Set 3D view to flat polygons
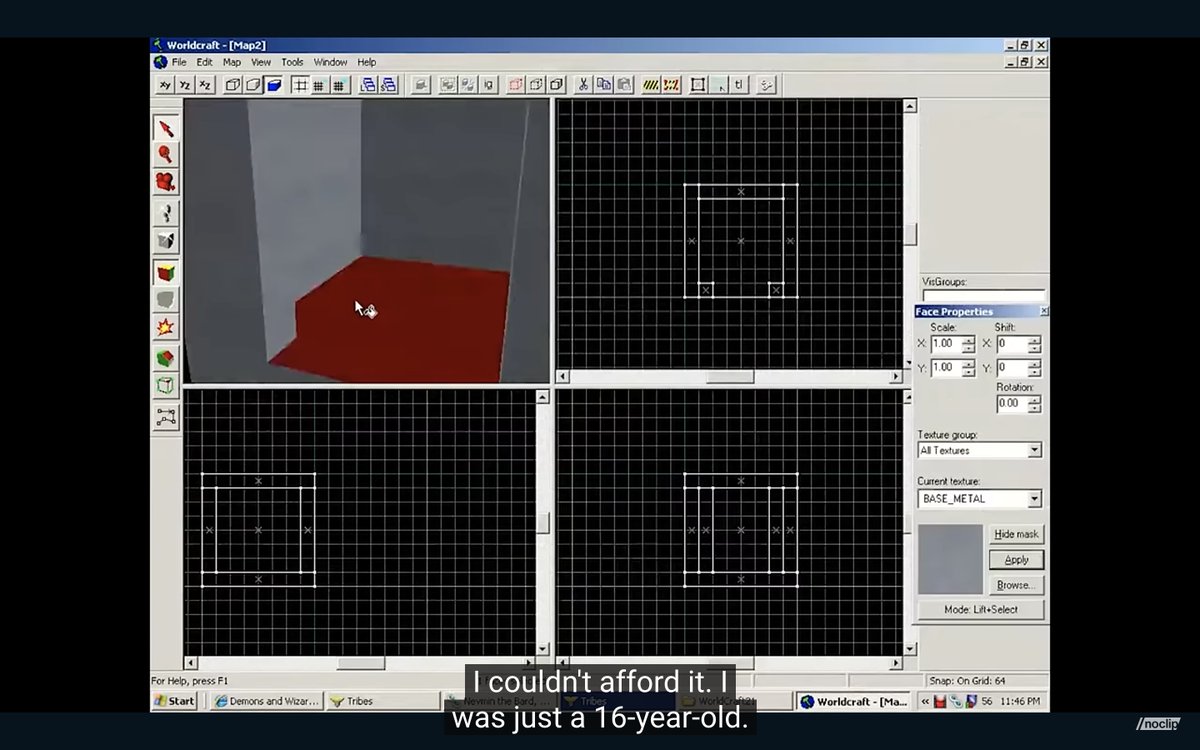1200x750 pixels. tap(253, 85)
